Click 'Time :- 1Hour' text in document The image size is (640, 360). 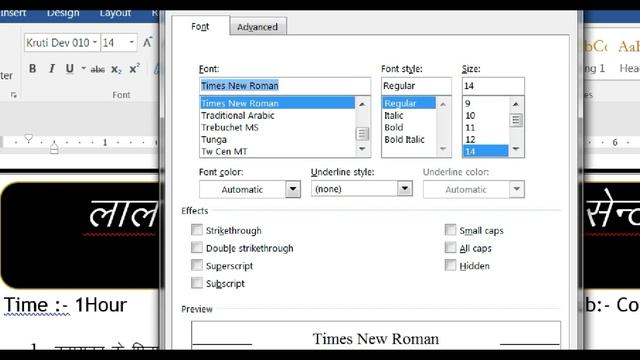65,305
